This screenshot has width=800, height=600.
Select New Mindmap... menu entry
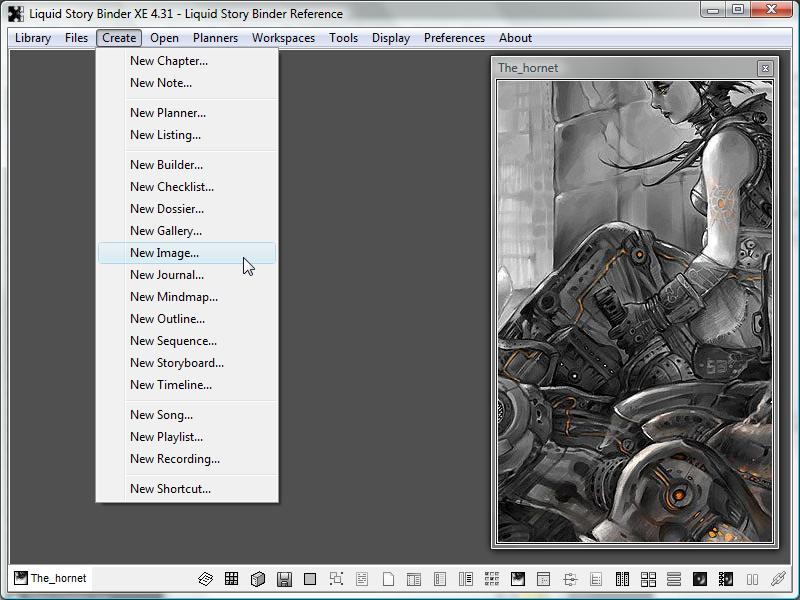click(x=173, y=297)
